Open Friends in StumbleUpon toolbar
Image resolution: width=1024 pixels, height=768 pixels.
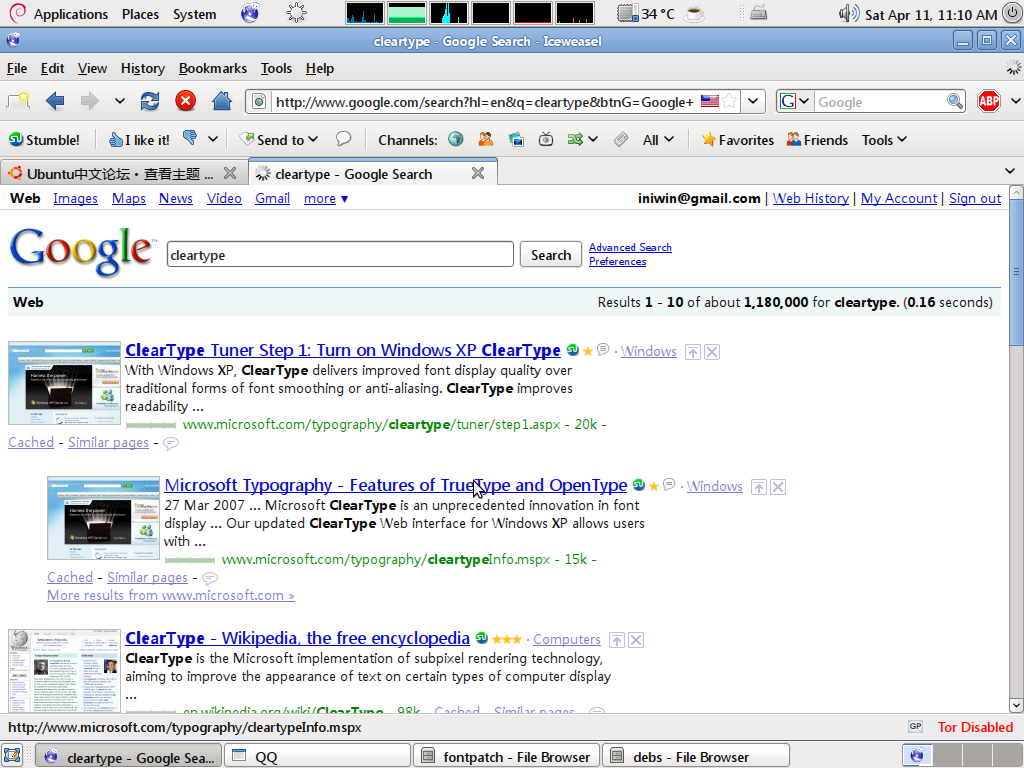pyautogui.click(x=818, y=140)
